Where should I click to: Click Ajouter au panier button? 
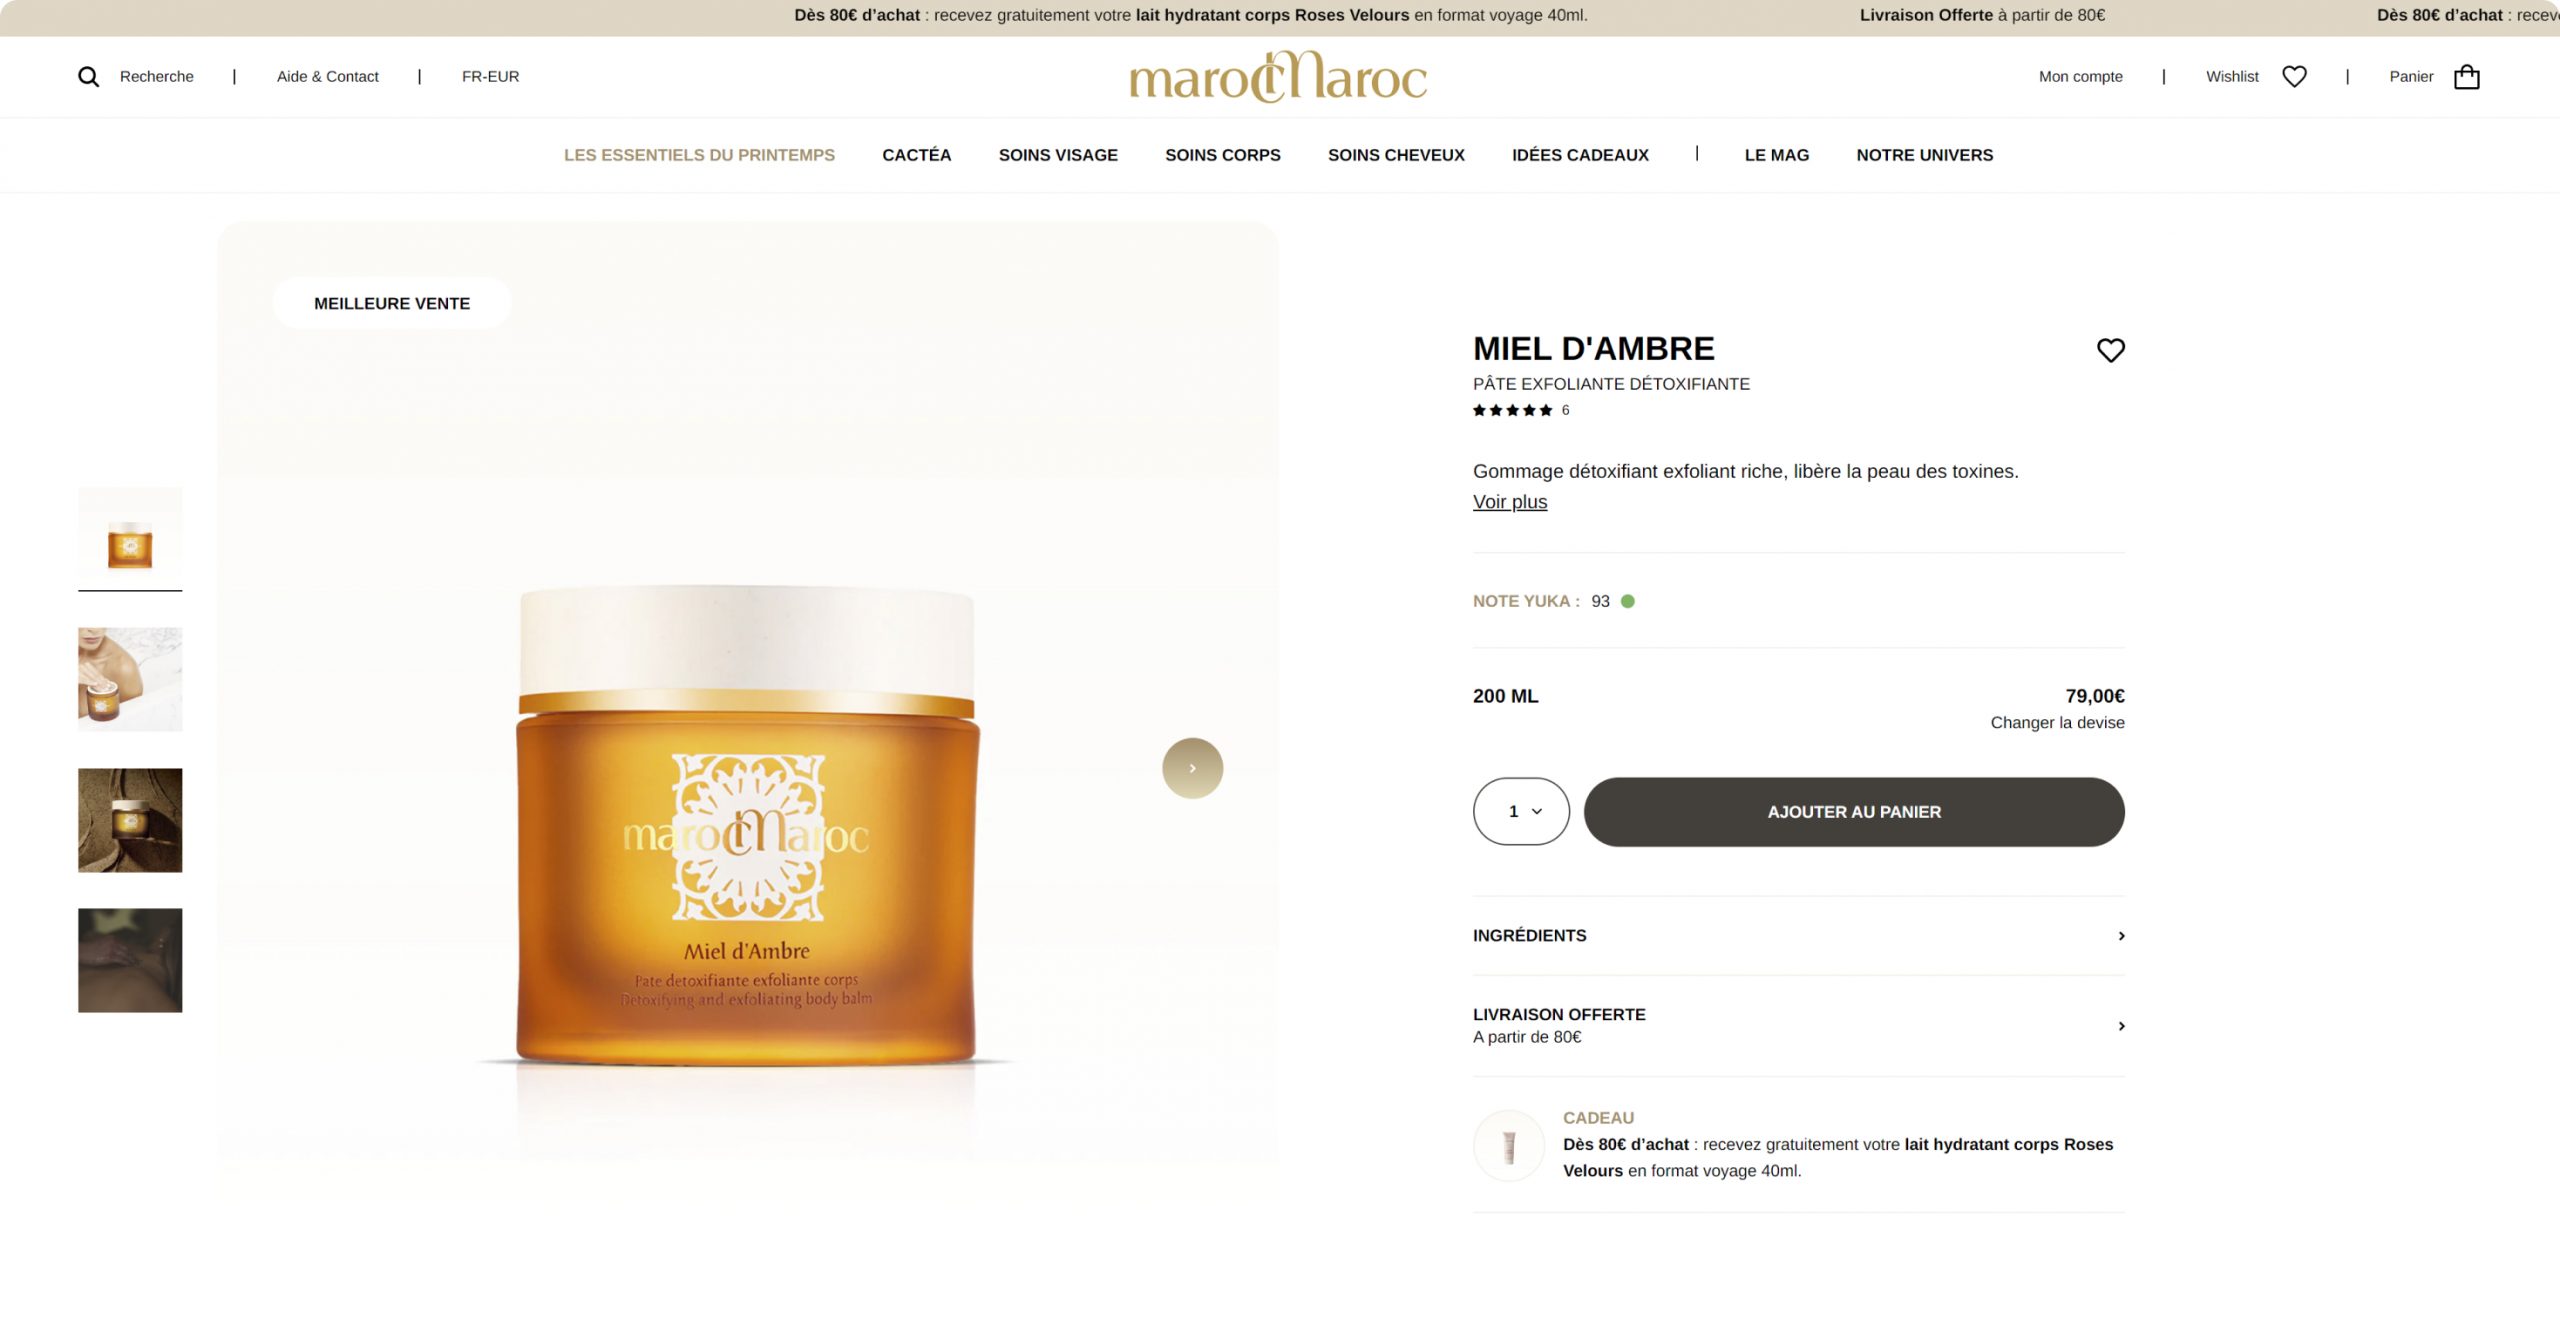[x=1854, y=812]
